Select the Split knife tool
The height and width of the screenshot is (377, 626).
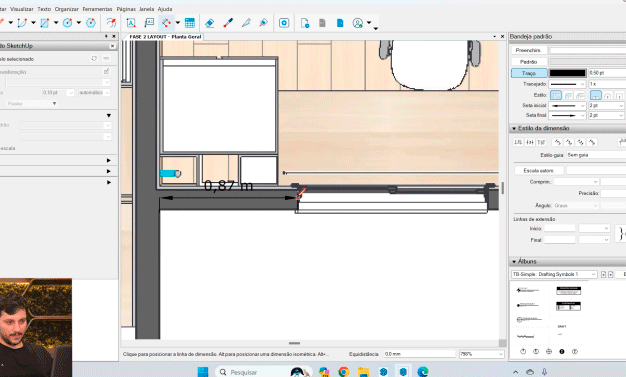coord(246,23)
